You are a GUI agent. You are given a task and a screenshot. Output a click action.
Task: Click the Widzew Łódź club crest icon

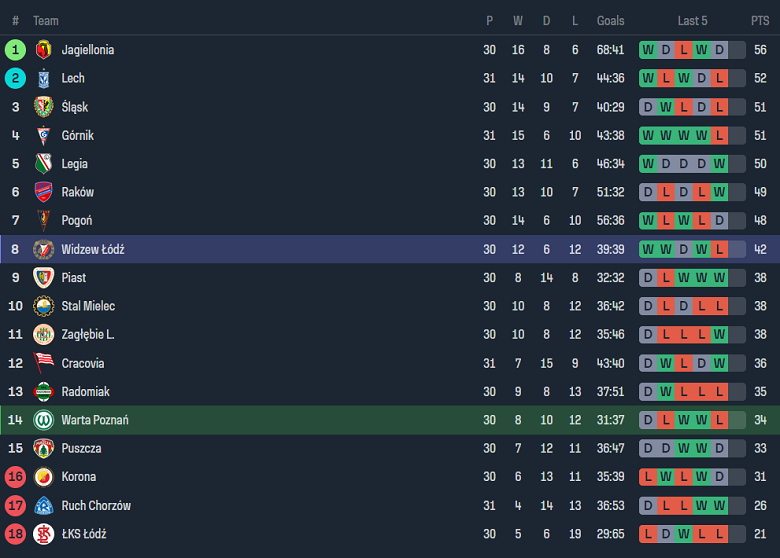(43, 249)
